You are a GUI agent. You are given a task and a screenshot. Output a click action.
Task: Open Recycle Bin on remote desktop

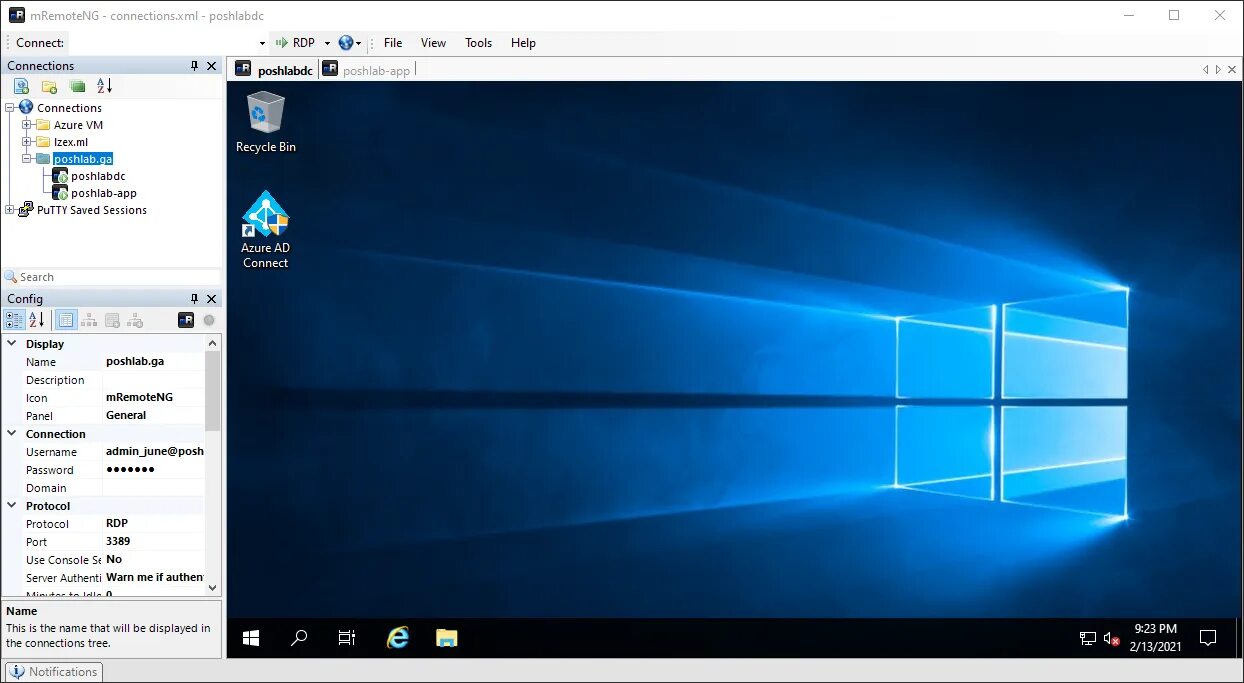pyautogui.click(x=265, y=122)
